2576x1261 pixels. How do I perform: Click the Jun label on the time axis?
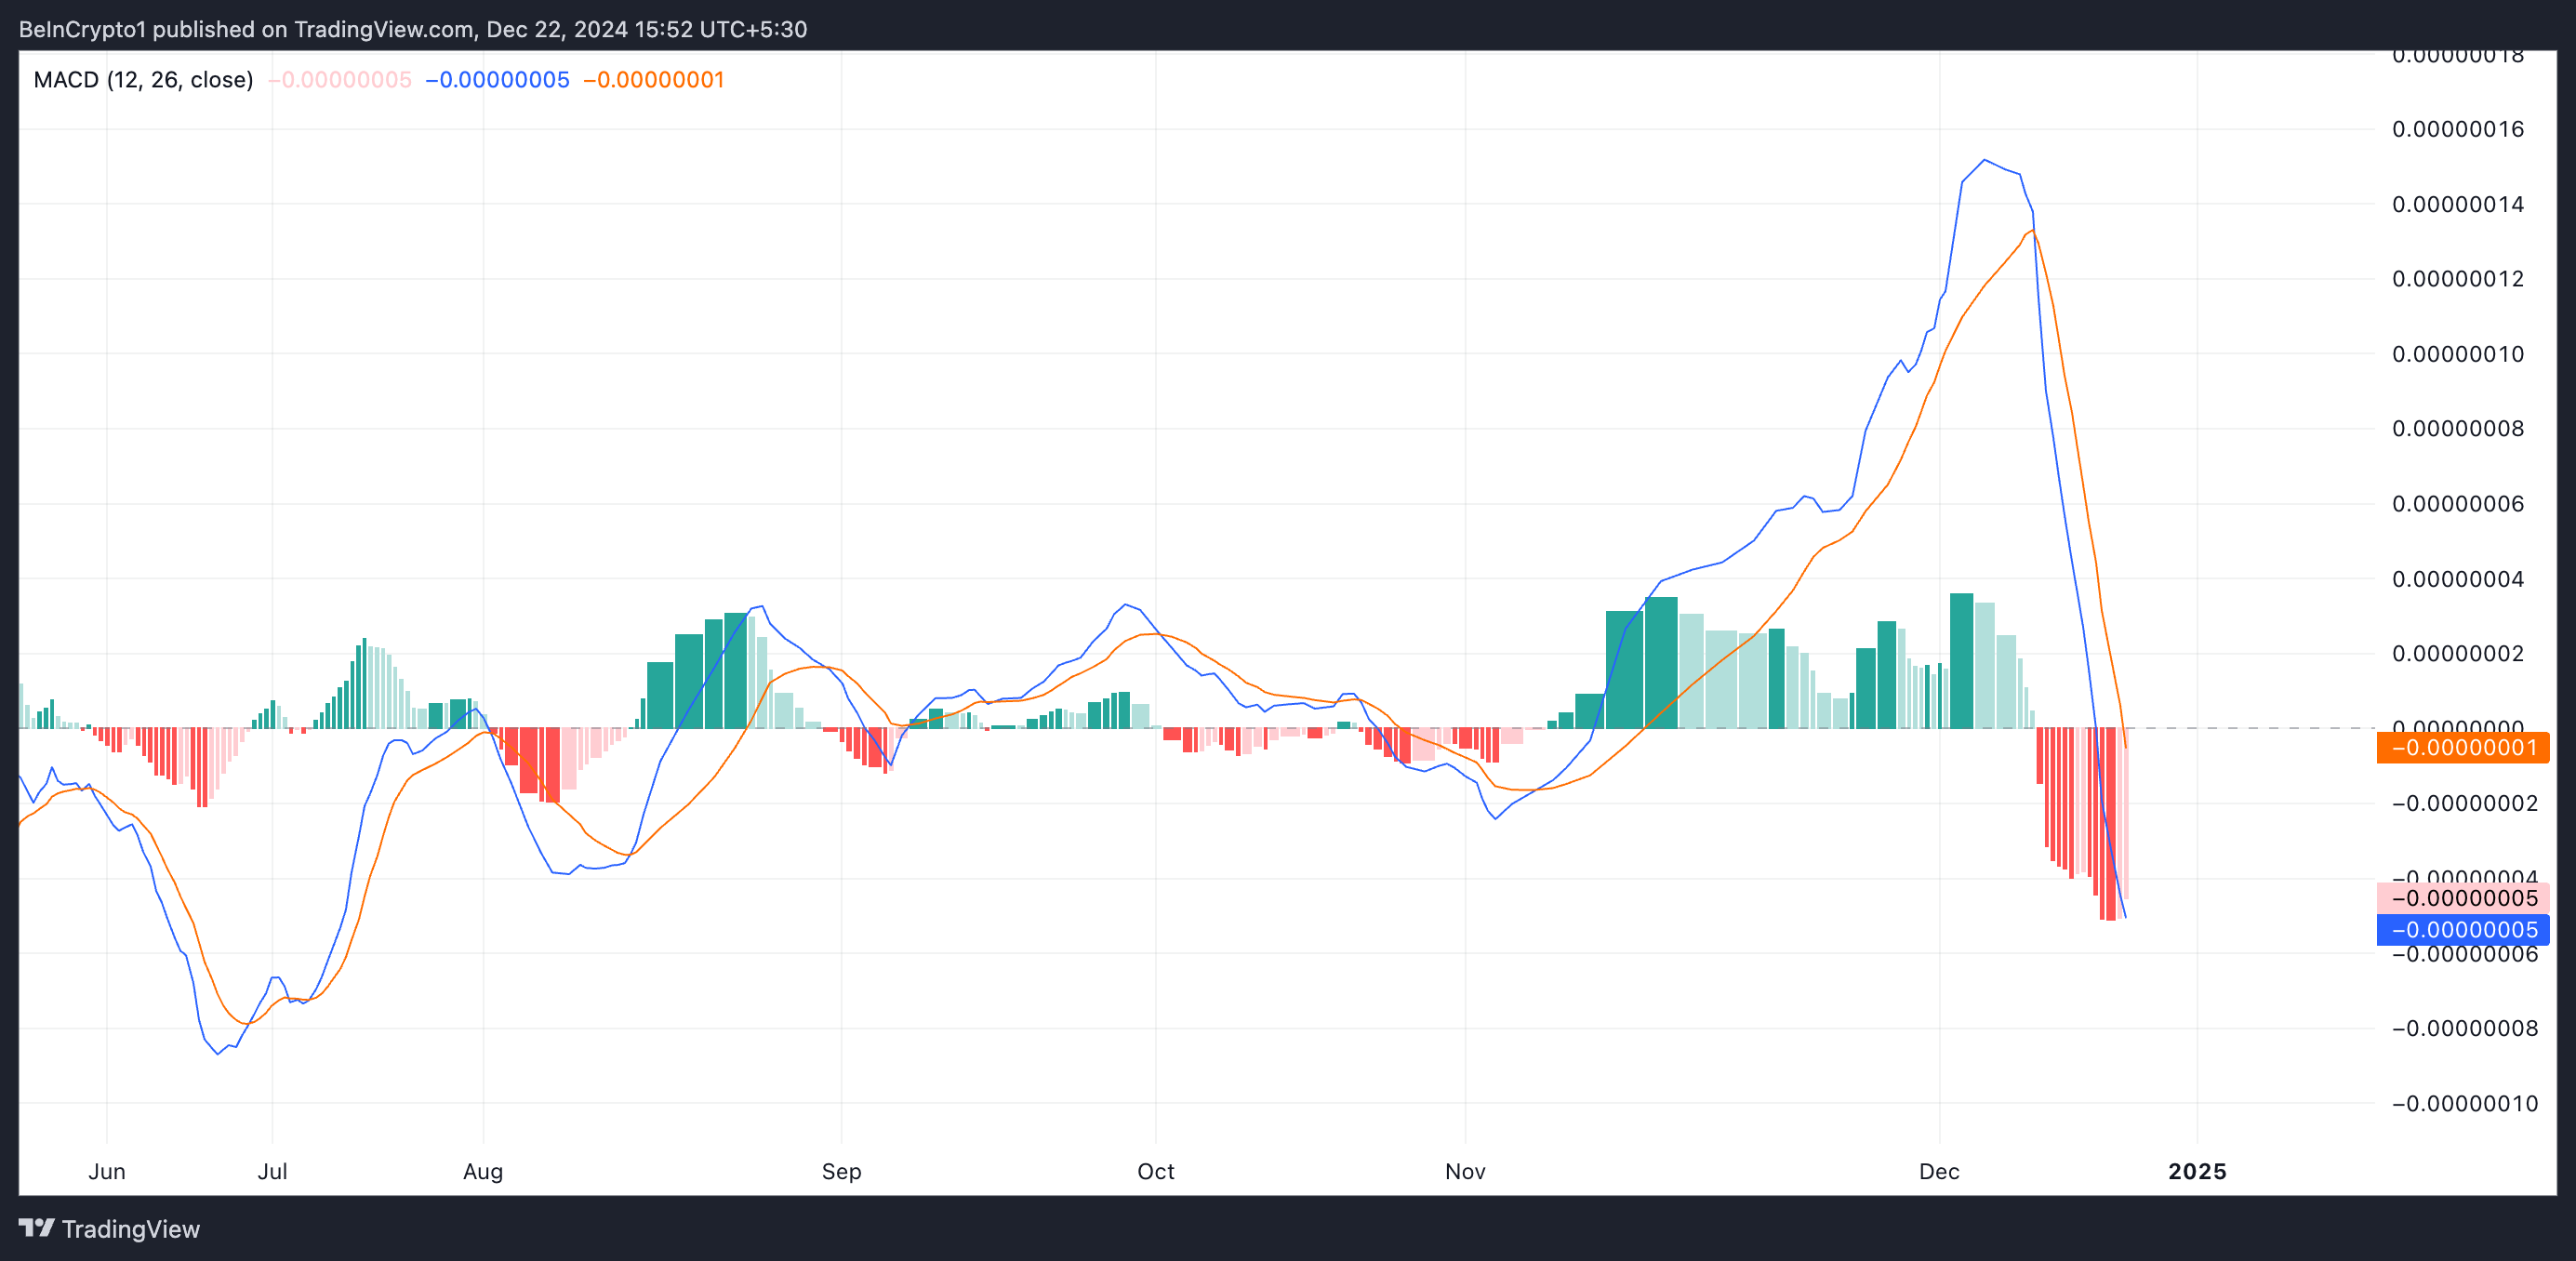107,1171
